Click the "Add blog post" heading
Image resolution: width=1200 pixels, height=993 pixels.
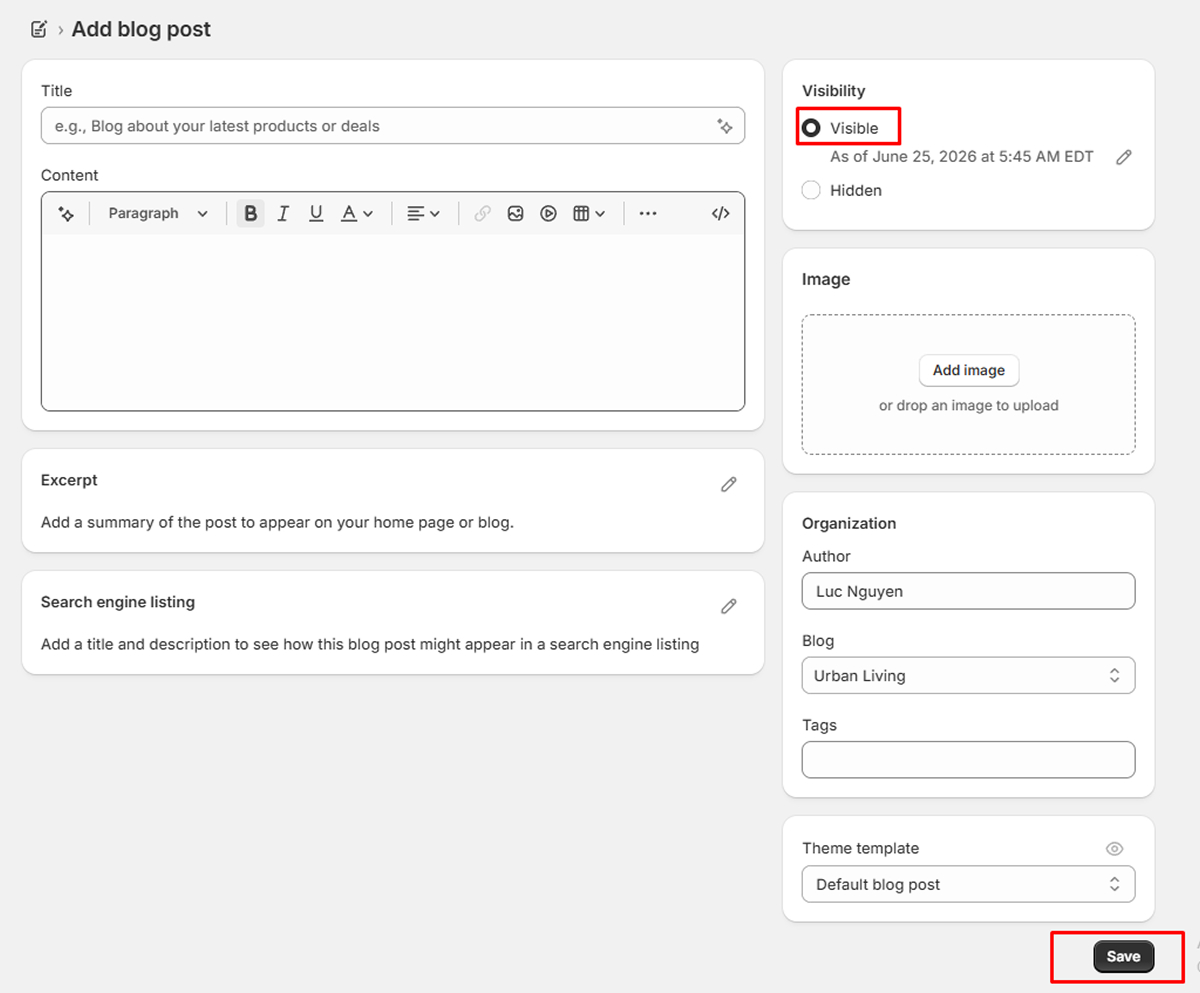[141, 29]
